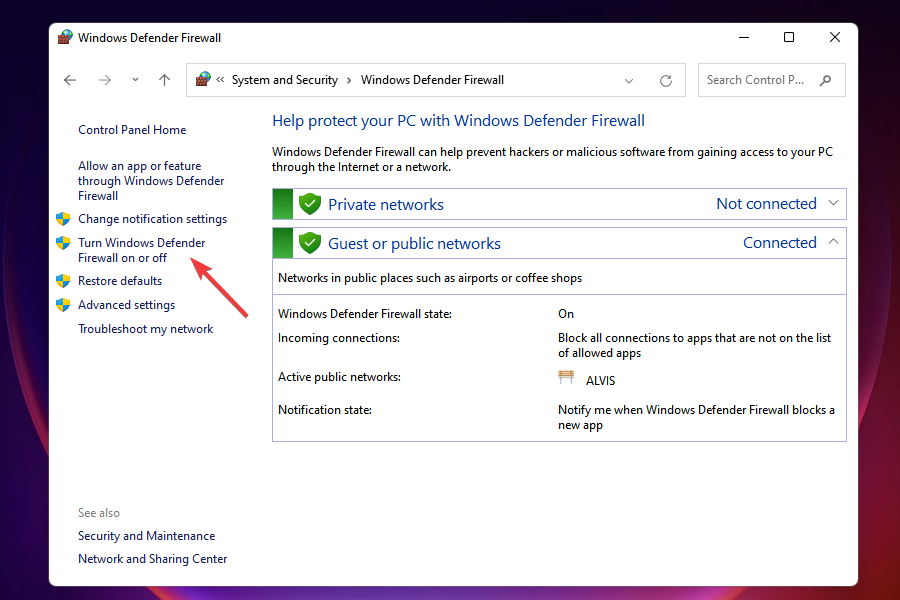The width and height of the screenshot is (900, 600).
Task: Open Control Panel Home
Action: [132, 130]
